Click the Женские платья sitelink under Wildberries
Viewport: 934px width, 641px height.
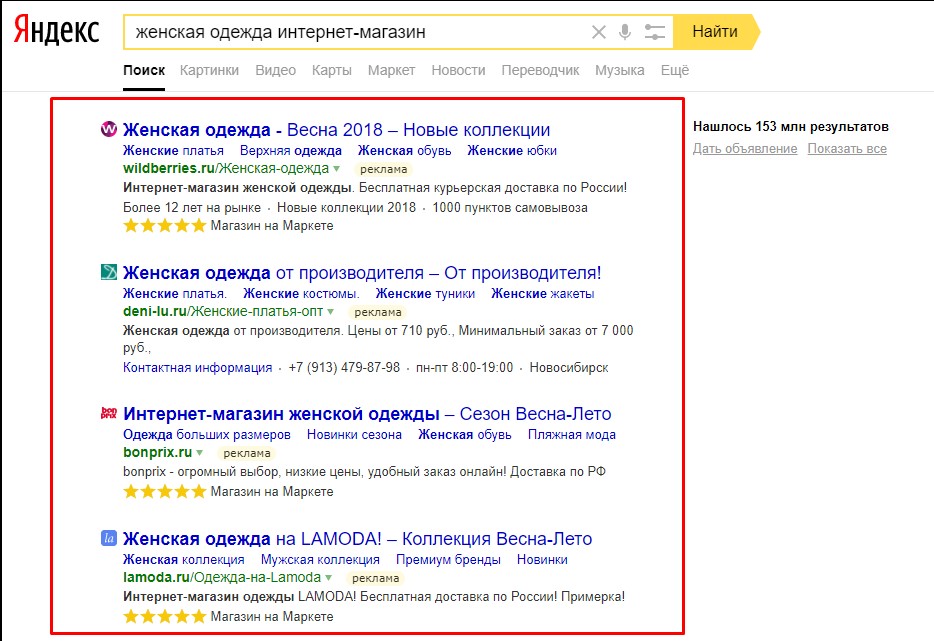(173, 151)
